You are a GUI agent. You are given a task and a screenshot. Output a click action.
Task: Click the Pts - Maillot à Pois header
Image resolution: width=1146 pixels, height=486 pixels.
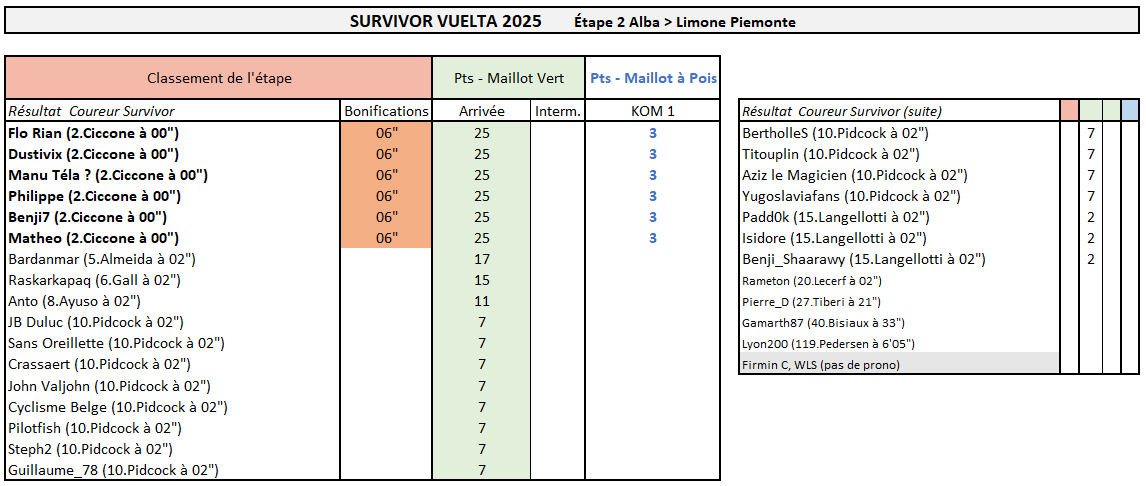point(653,78)
